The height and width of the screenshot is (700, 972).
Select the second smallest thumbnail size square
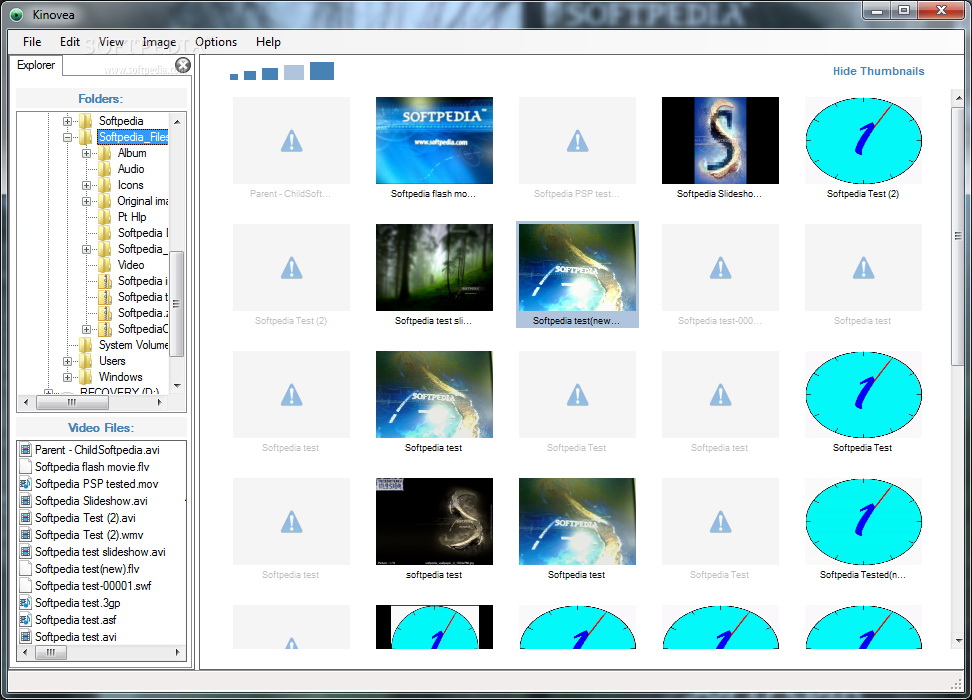click(250, 76)
